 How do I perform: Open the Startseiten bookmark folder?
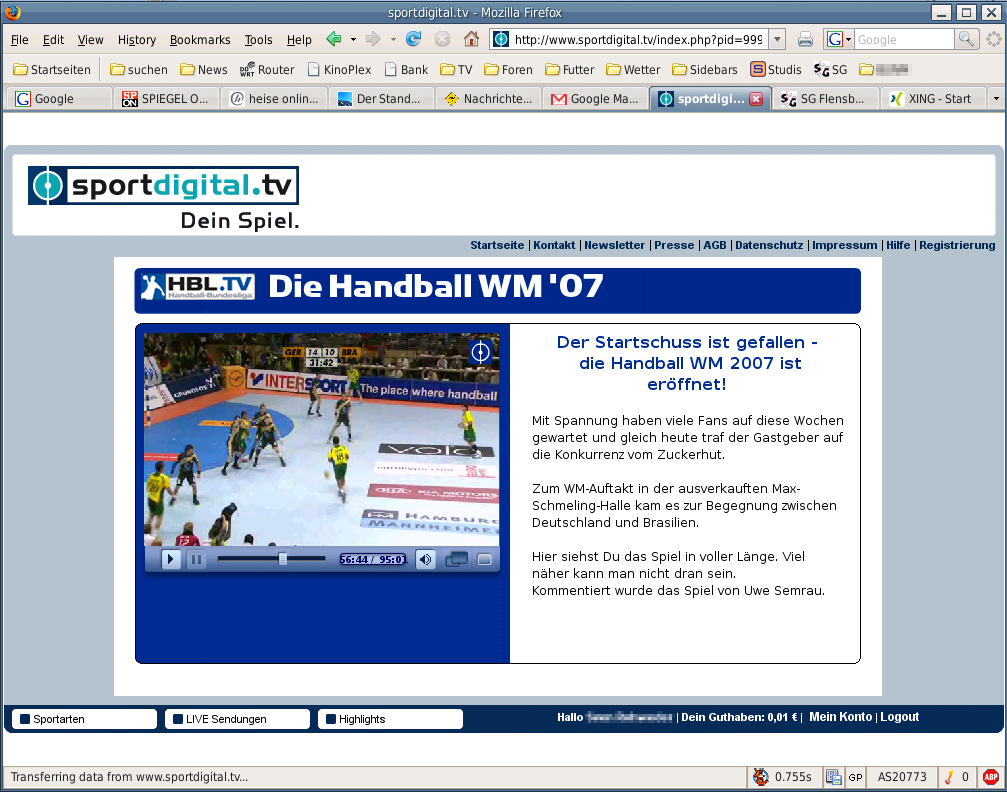(x=52, y=69)
